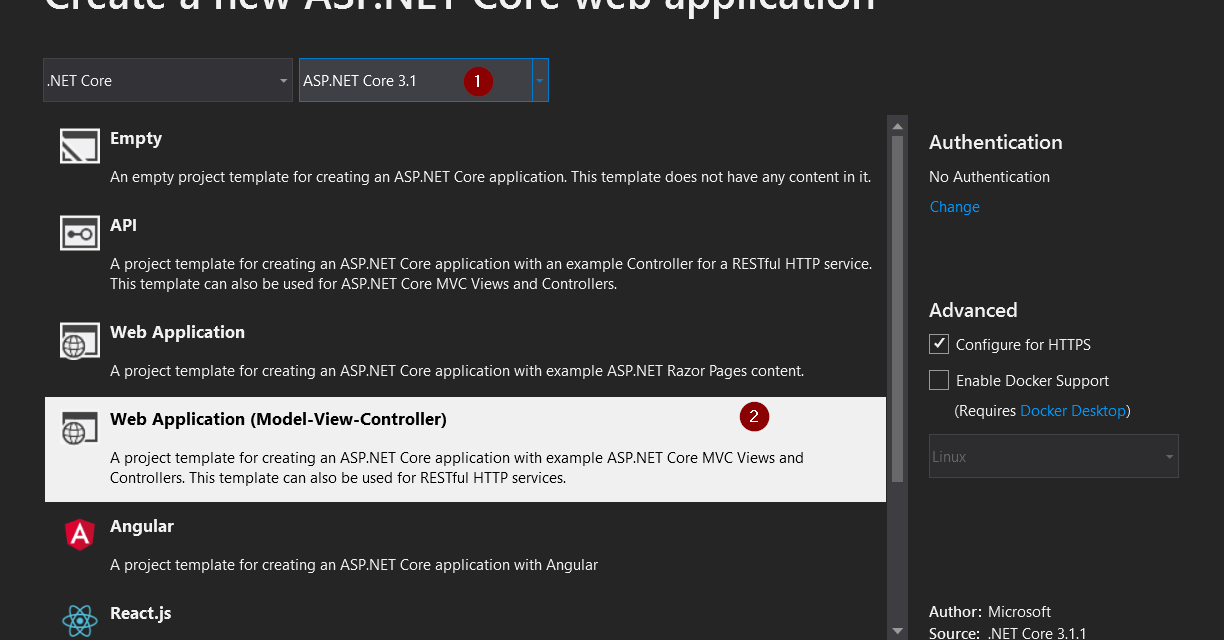Click the scroll down arrow of template list
The height and width of the screenshot is (640, 1224).
(897, 630)
